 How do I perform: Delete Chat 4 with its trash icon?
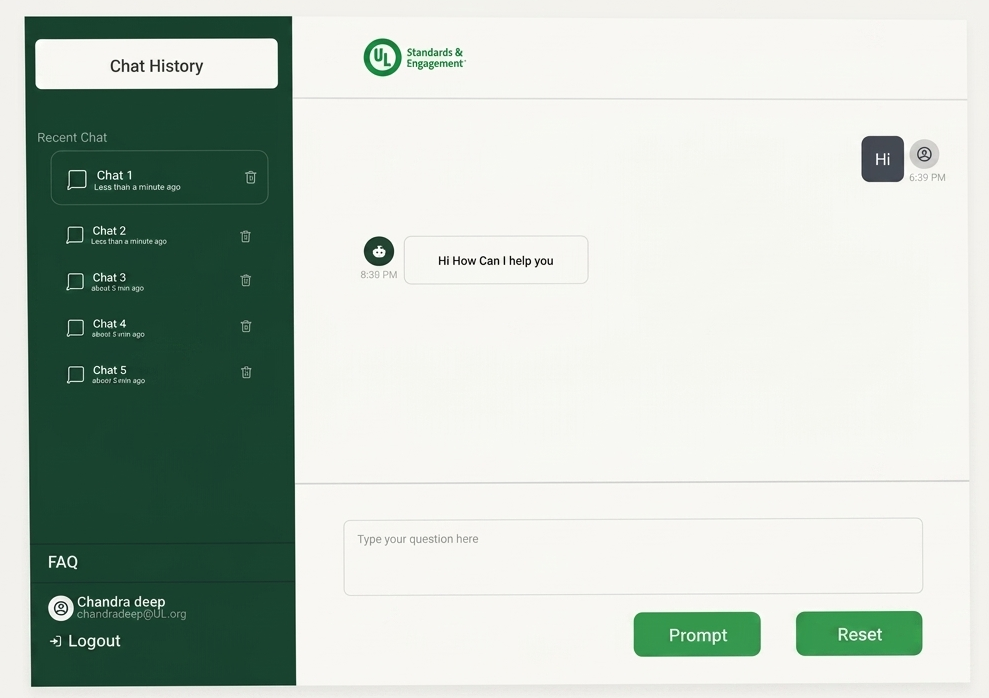(246, 326)
